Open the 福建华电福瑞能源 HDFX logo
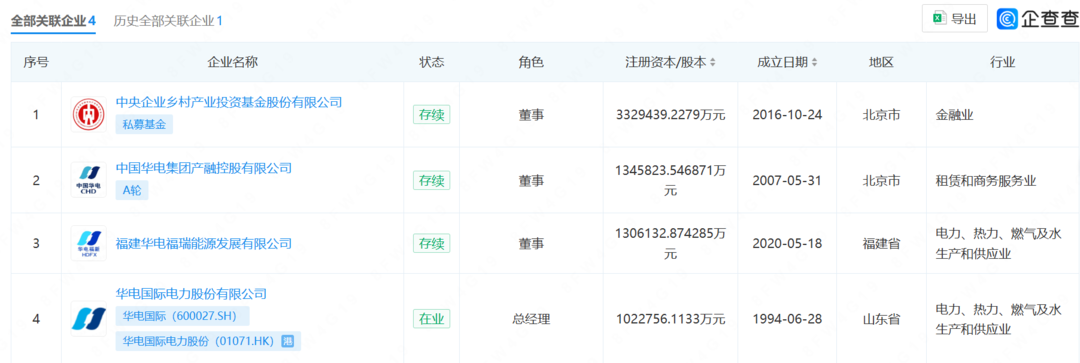This screenshot has height=363, width=1080. click(x=89, y=243)
